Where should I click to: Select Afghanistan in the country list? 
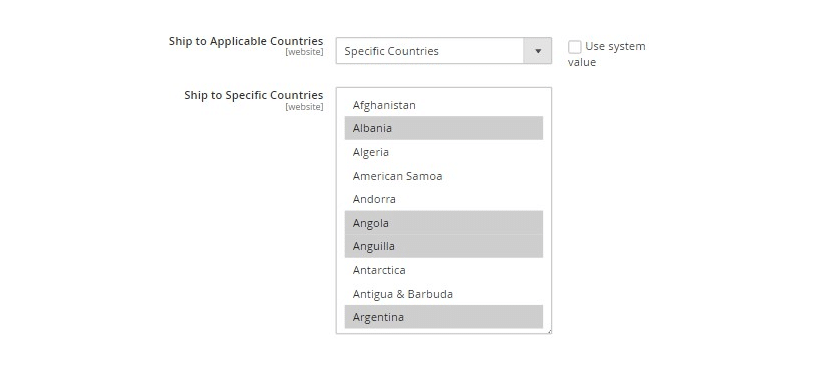coord(444,105)
